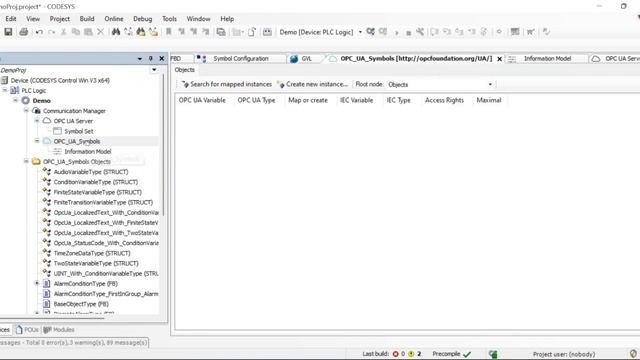
Task: Collapse the Communication Manager node
Action: point(26,111)
